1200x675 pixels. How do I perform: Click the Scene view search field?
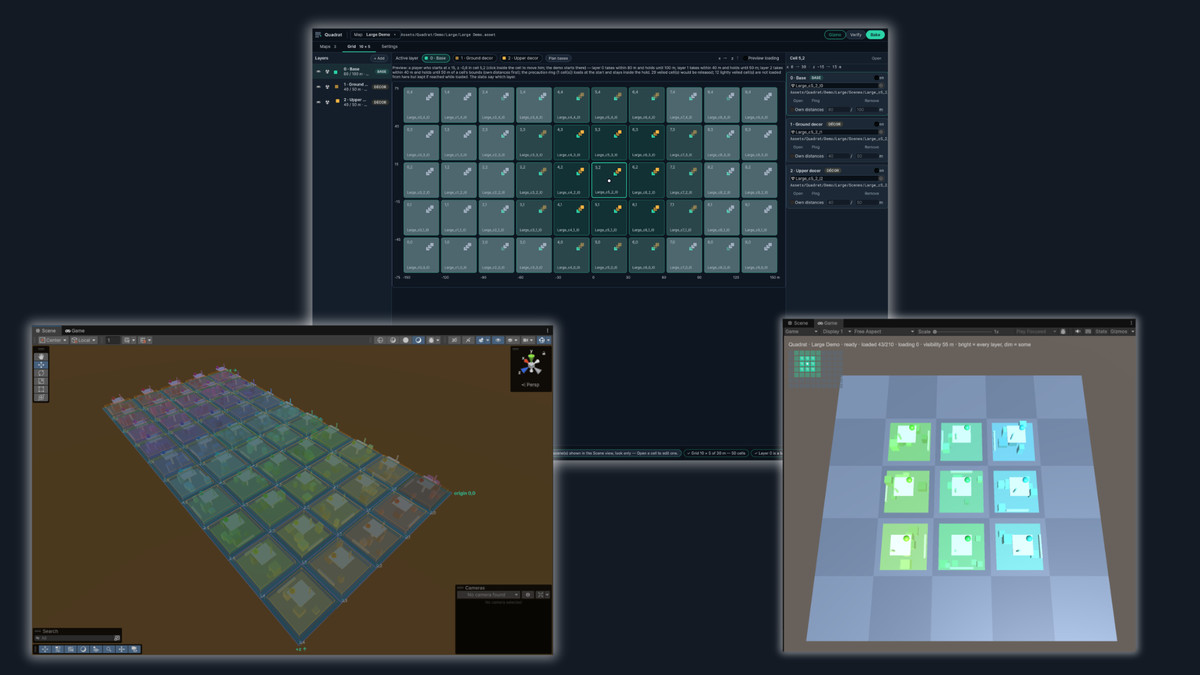click(x=78, y=637)
